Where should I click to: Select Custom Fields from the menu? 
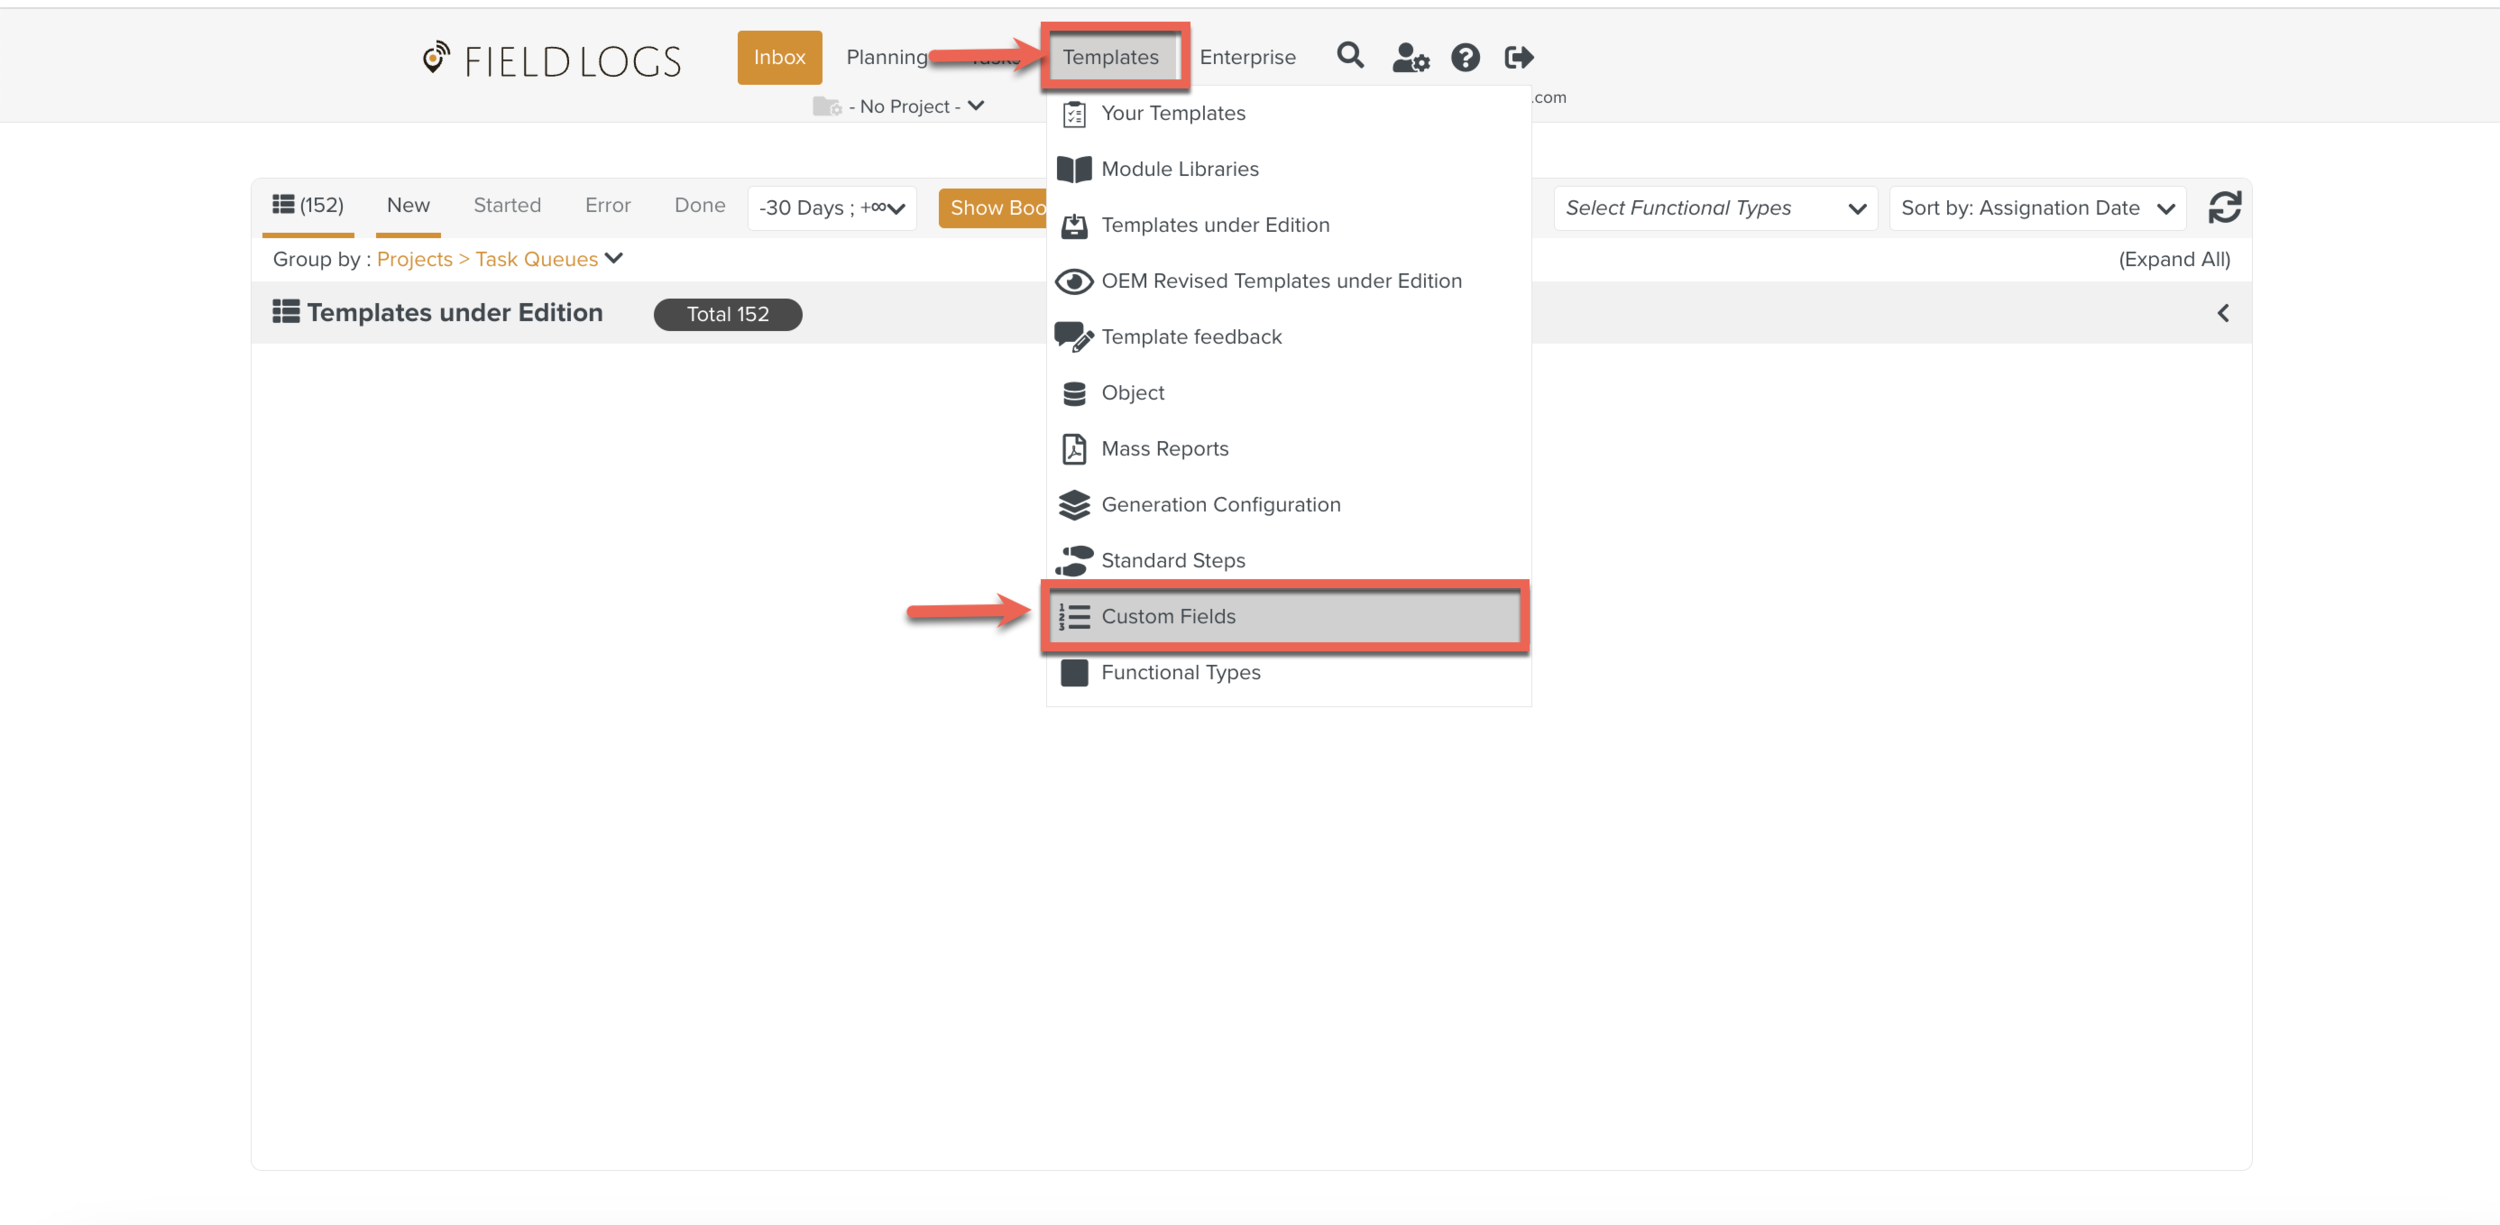click(1168, 616)
